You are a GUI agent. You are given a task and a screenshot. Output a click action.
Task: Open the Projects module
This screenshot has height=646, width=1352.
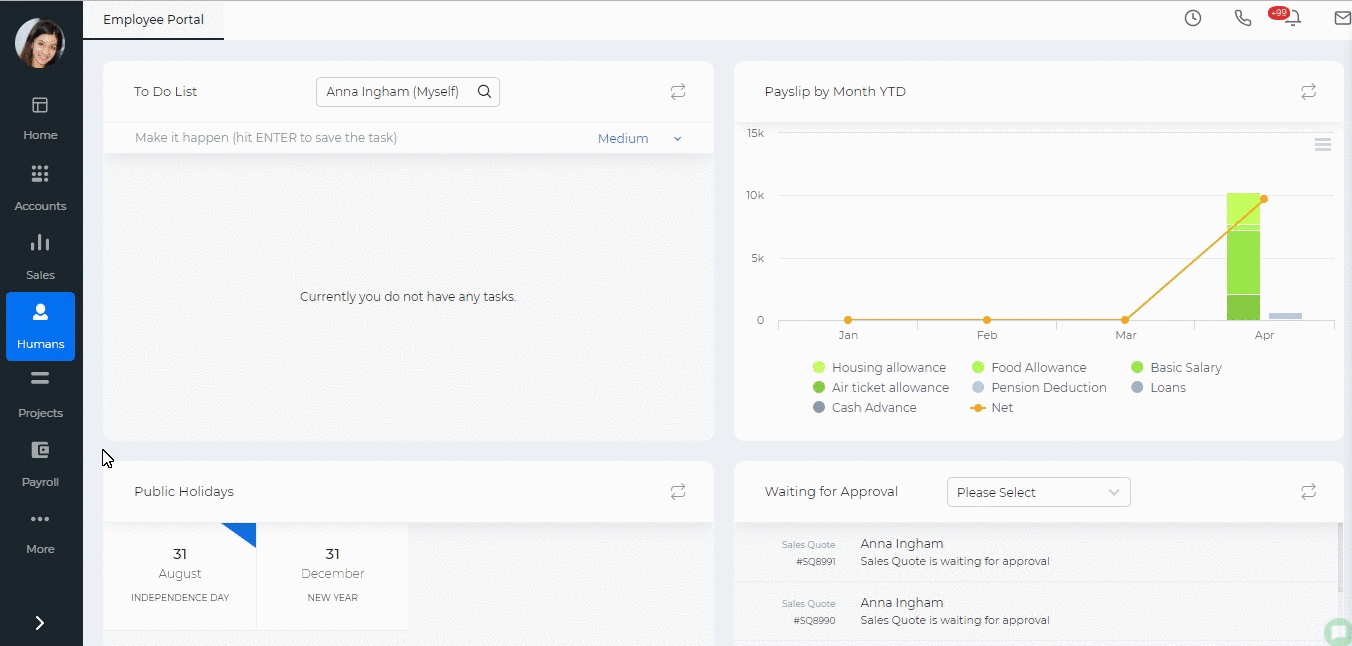point(40,395)
